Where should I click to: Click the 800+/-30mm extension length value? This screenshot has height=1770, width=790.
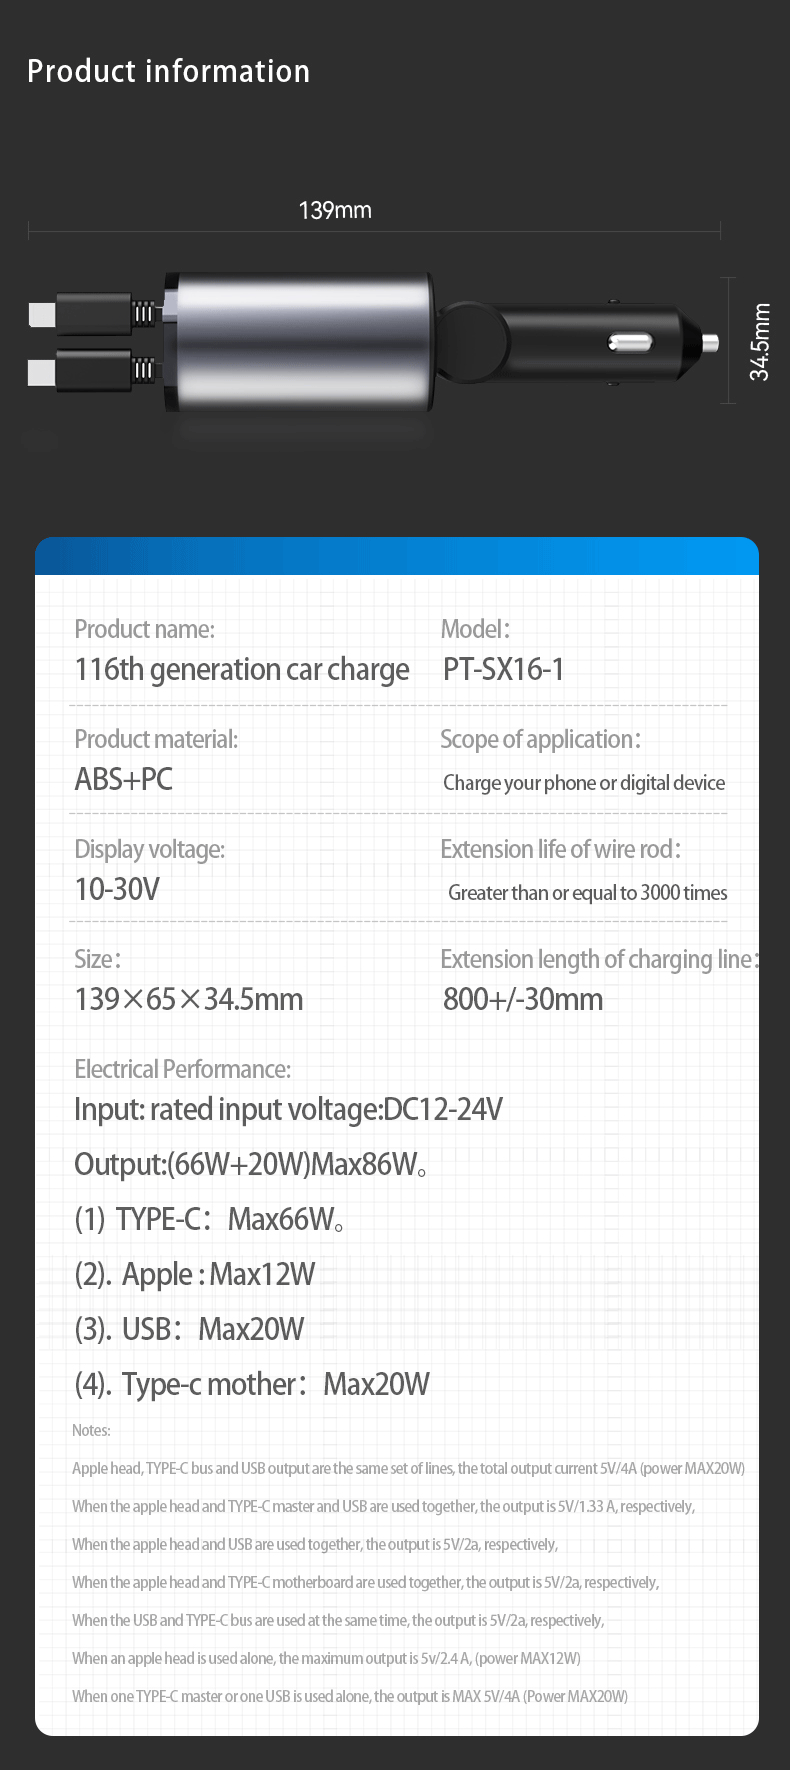tap(523, 999)
